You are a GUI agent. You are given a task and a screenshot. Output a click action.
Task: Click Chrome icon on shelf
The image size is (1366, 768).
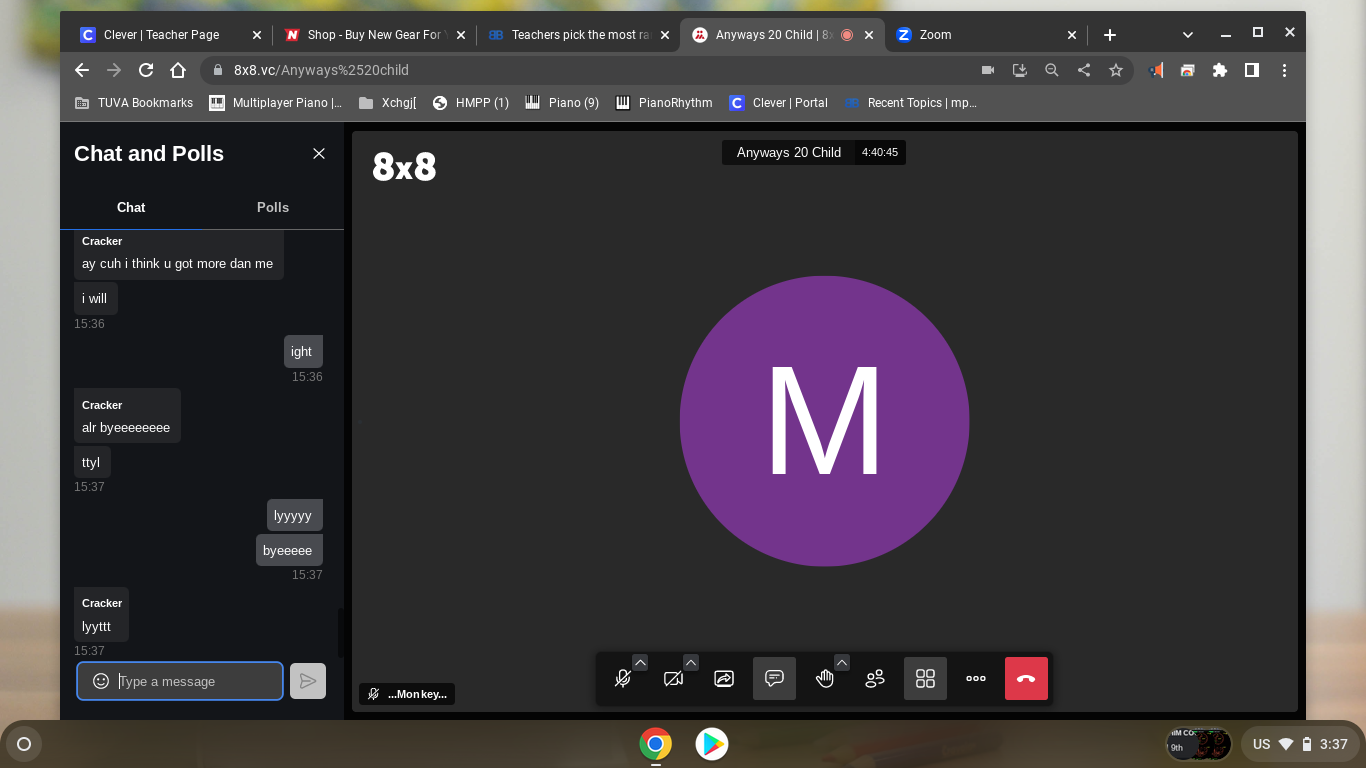click(656, 744)
